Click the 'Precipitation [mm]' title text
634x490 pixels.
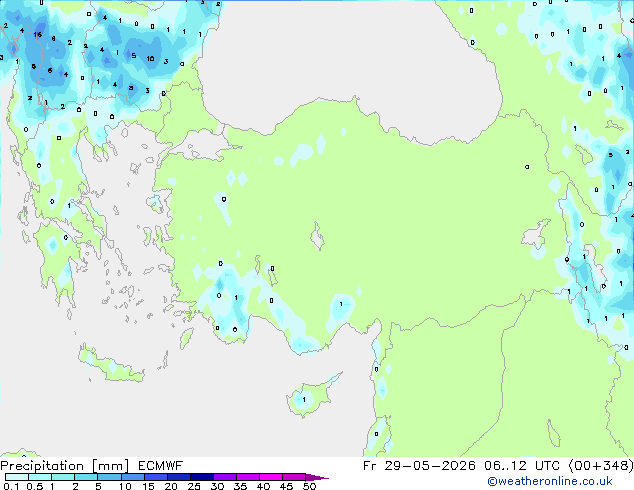(65, 466)
